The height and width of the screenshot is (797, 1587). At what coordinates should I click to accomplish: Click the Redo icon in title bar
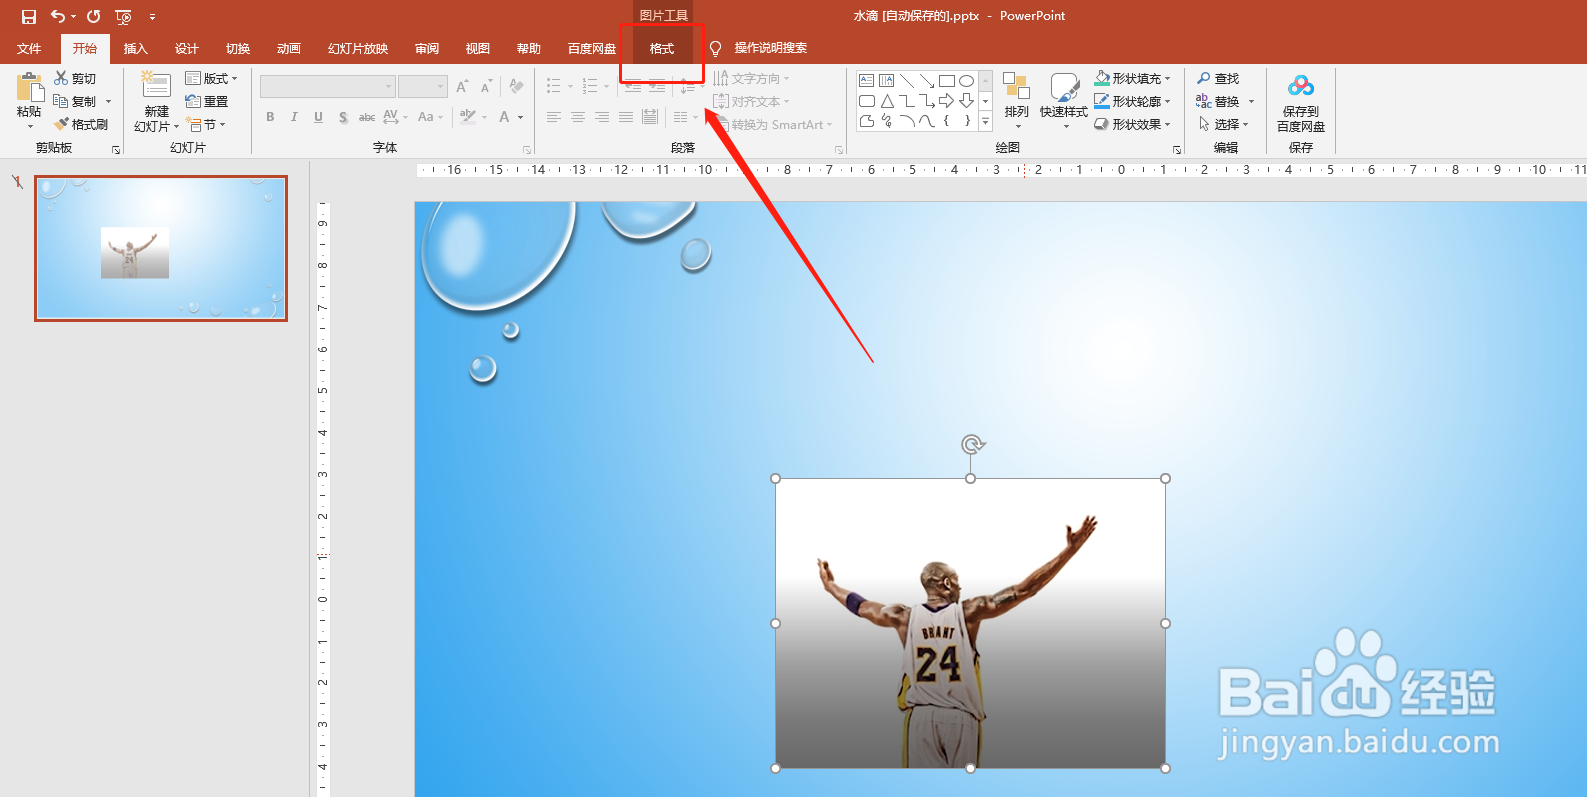point(93,16)
